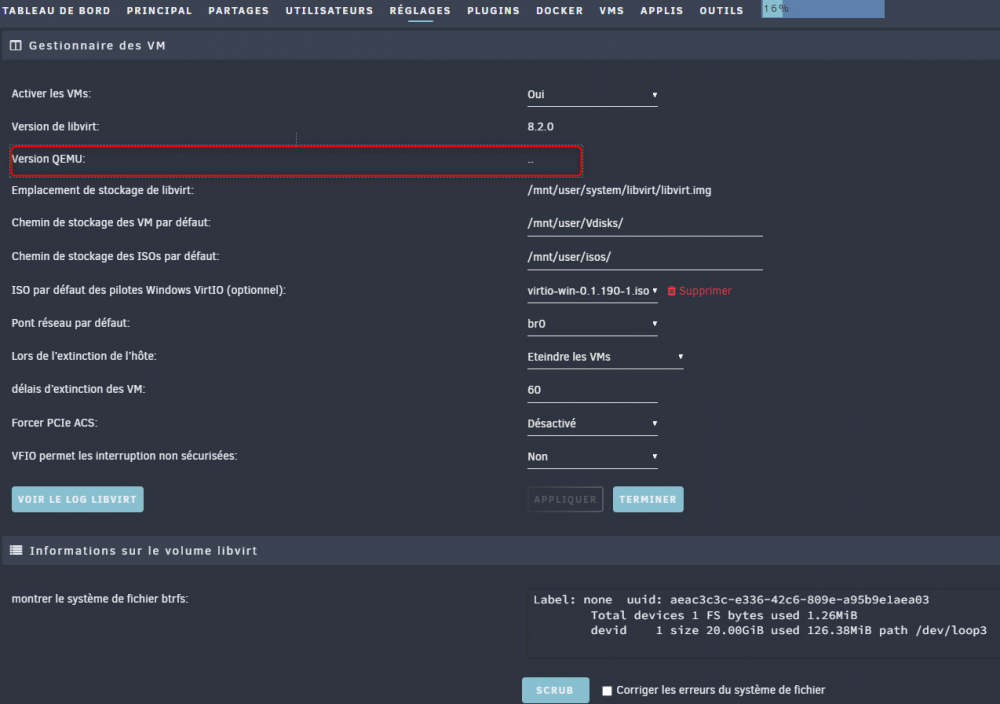
Task: Open the Pont réseau par défaut dropdown
Action: click(x=592, y=324)
